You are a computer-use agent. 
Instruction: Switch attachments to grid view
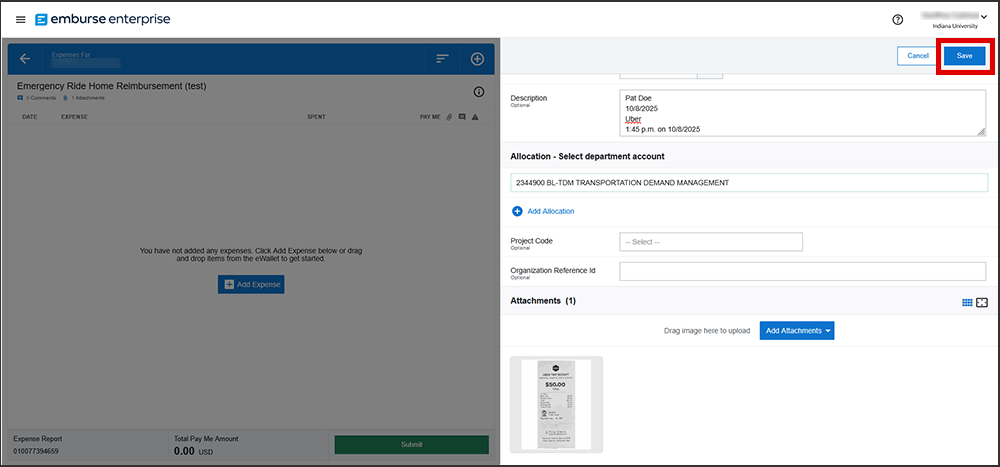click(x=967, y=302)
